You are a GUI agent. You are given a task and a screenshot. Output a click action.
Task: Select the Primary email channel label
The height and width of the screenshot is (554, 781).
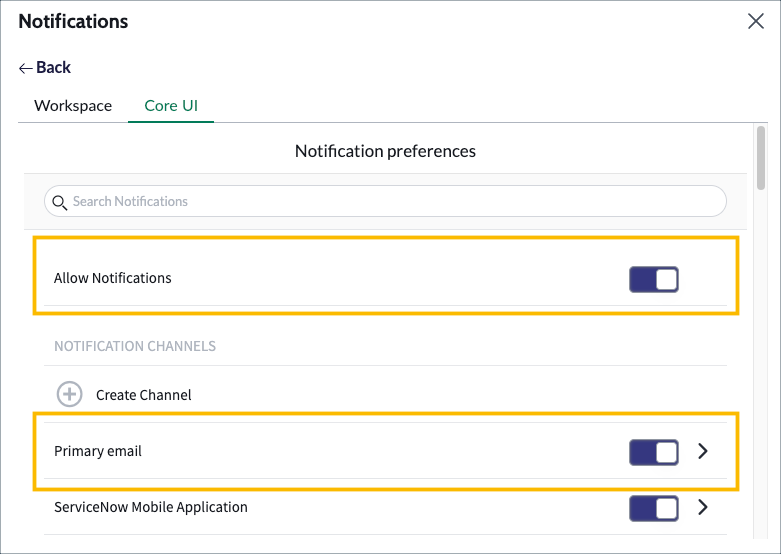[x=98, y=451]
